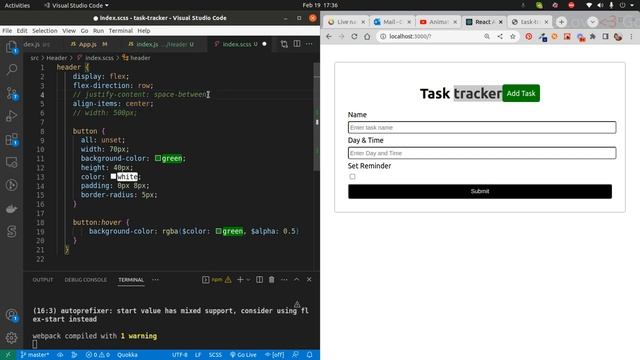Click Activities in the top bar

[17, 5]
